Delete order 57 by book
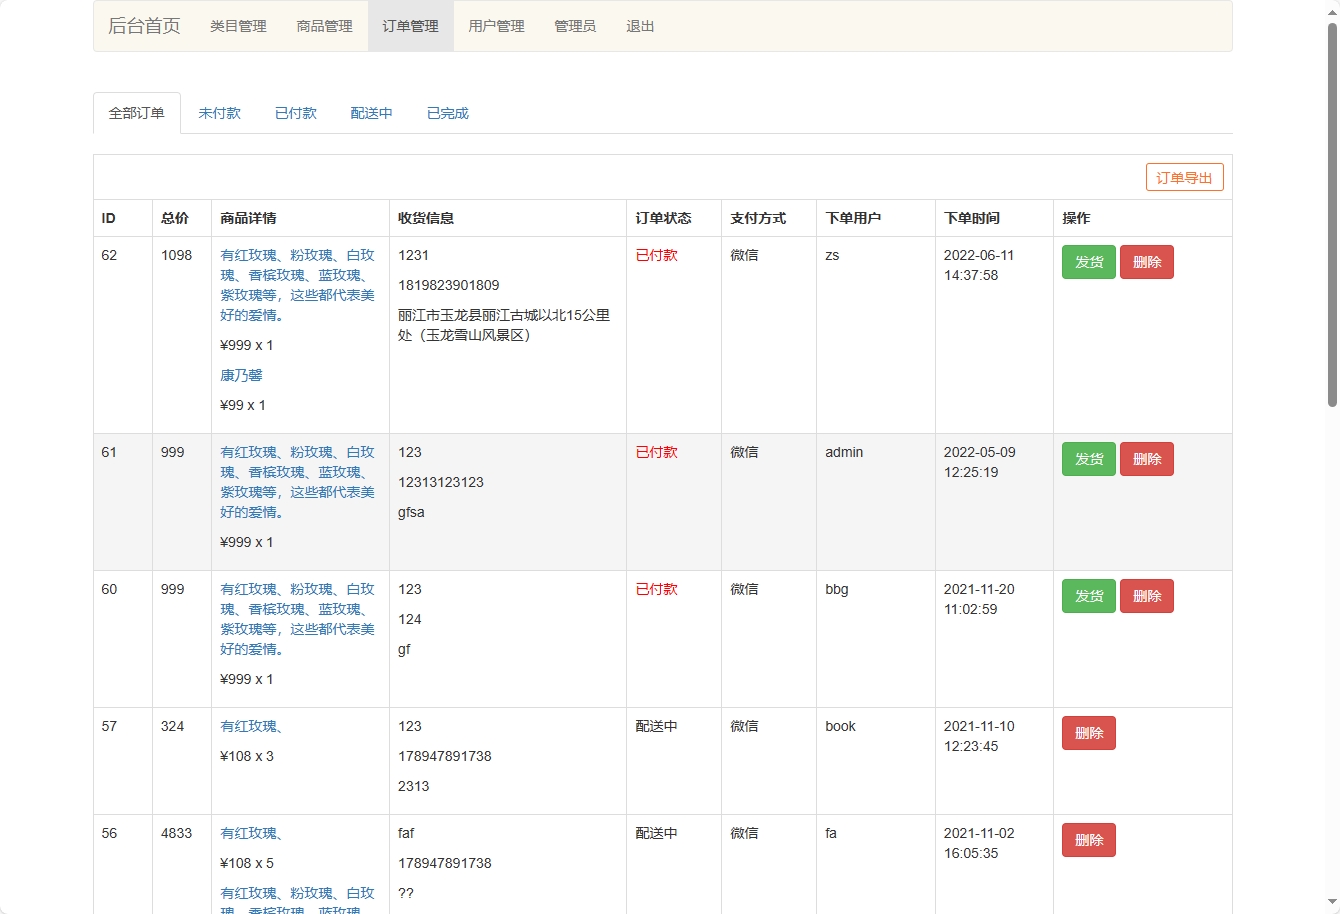 (1088, 733)
